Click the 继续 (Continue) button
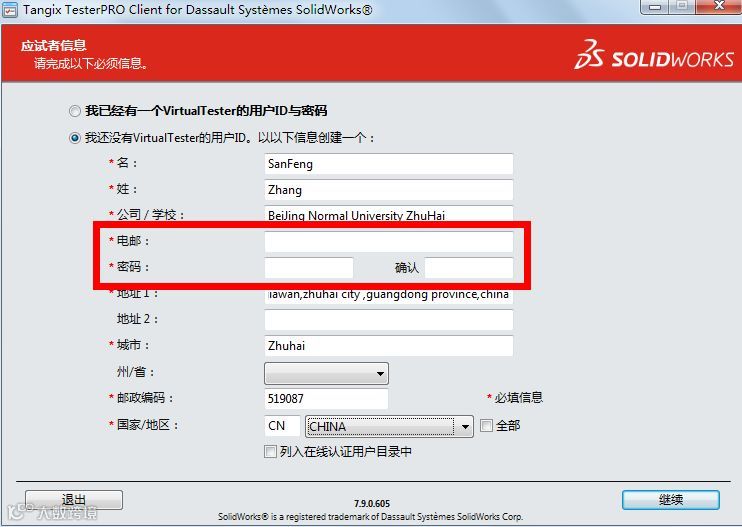The height and width of the screenshot is (527, 742). click(671, 500)
